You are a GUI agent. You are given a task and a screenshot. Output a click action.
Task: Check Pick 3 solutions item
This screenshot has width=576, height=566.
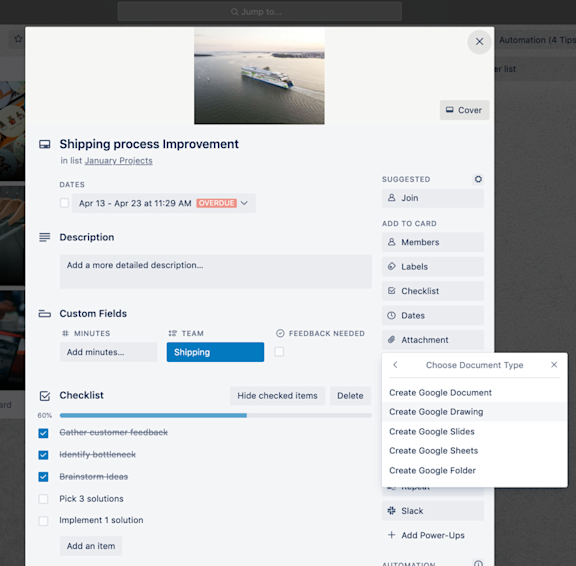click(43, 499)
